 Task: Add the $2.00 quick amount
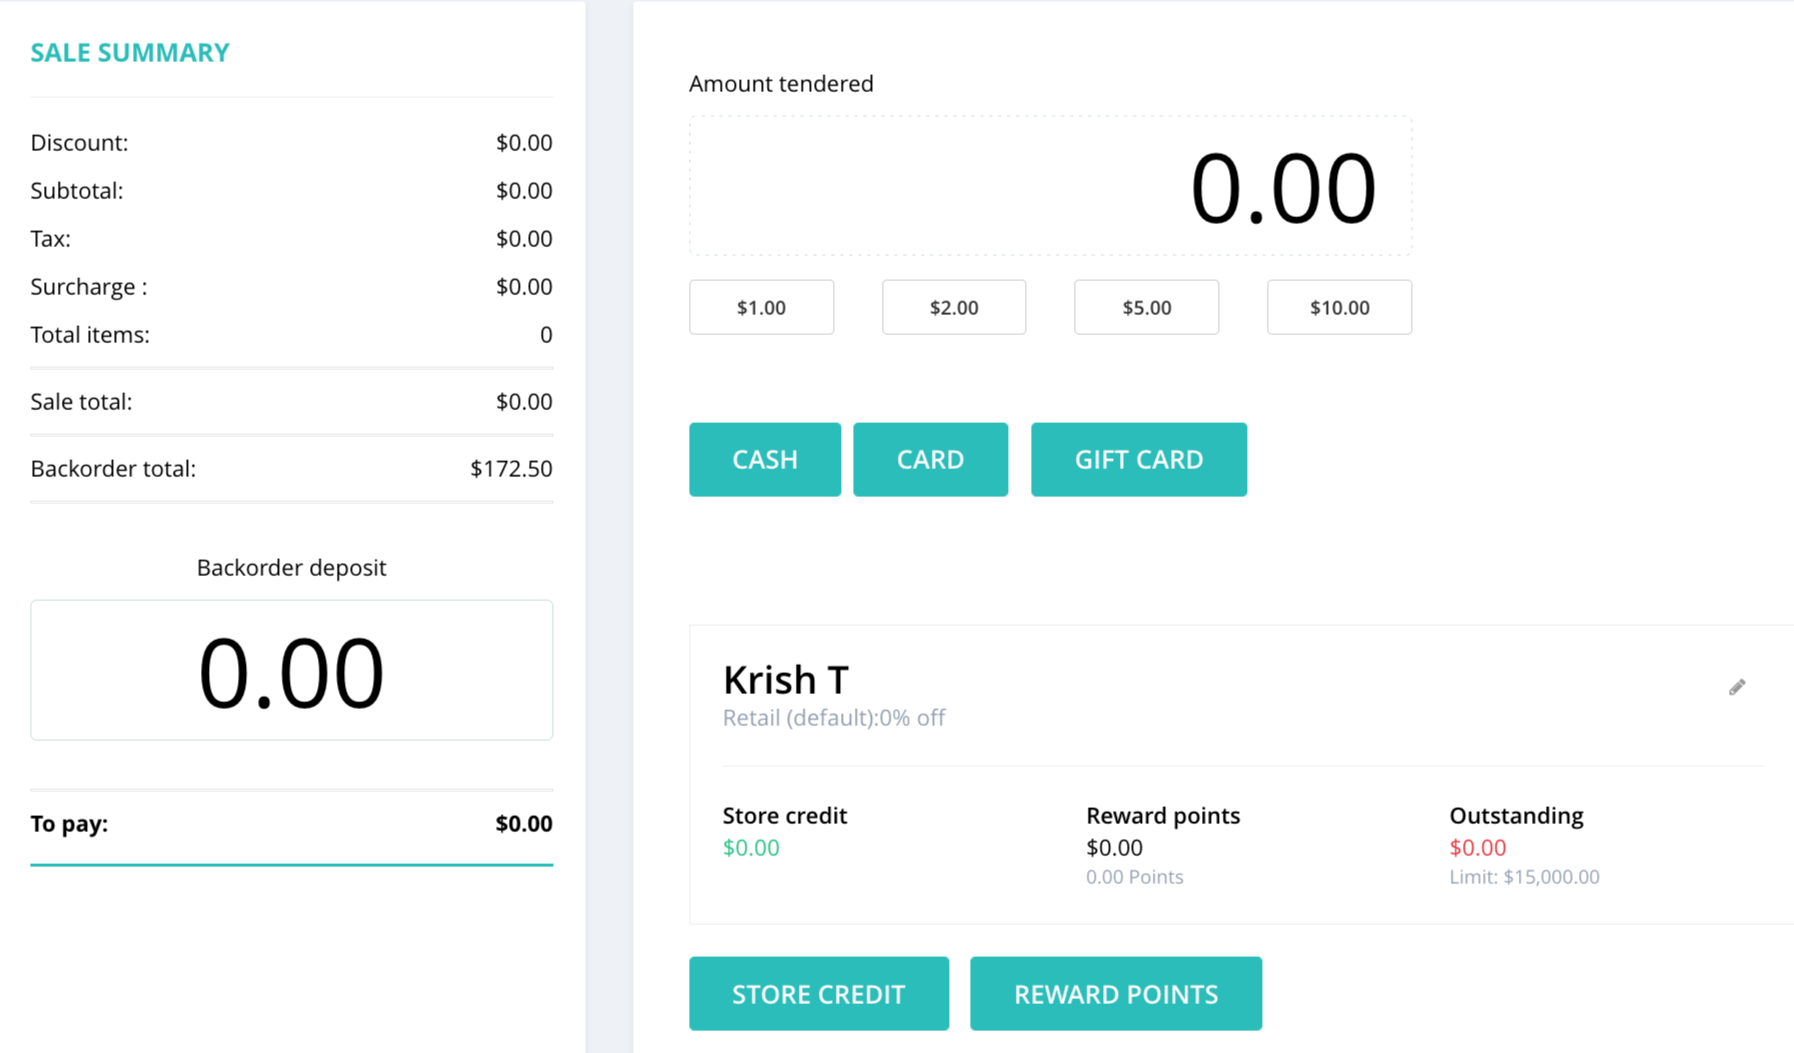click(x=954, y=307)
